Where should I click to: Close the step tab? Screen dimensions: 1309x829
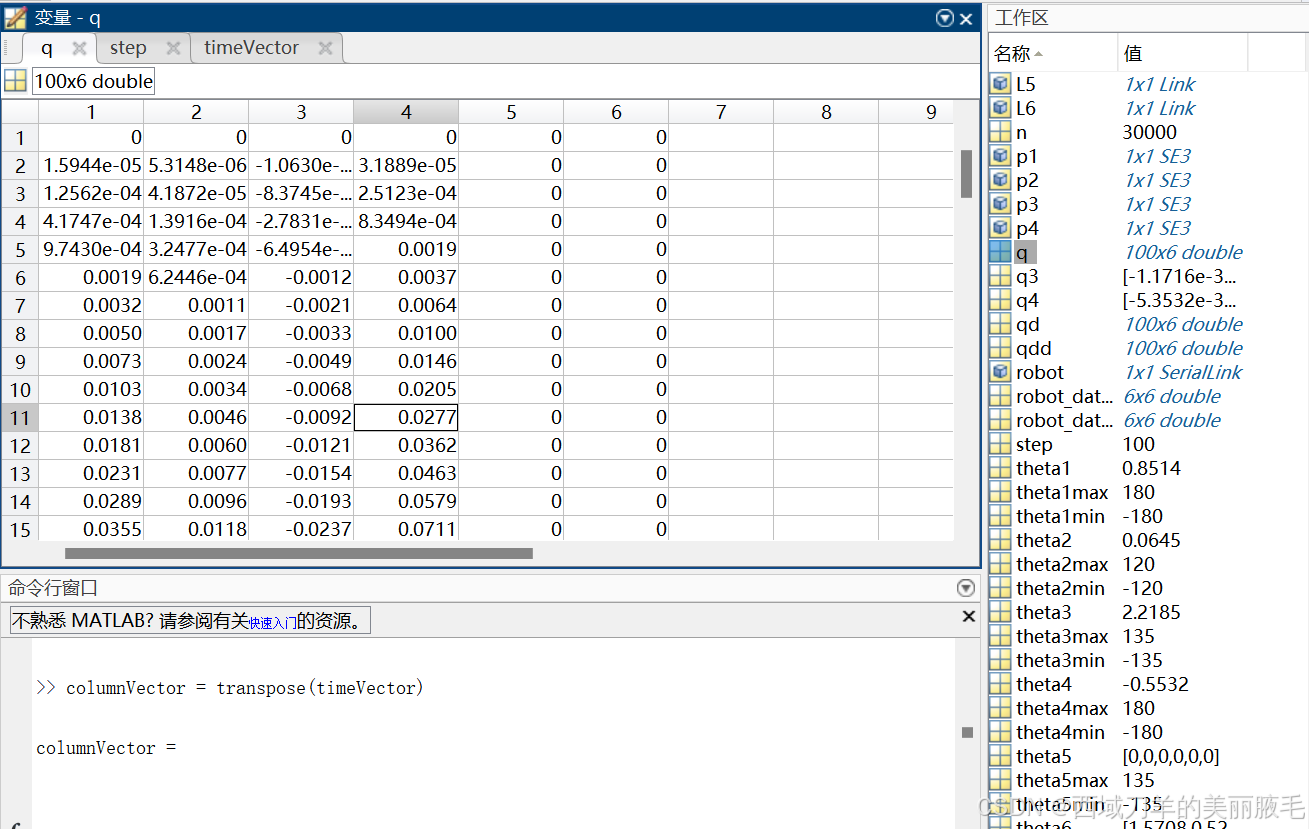pos(173,48)
